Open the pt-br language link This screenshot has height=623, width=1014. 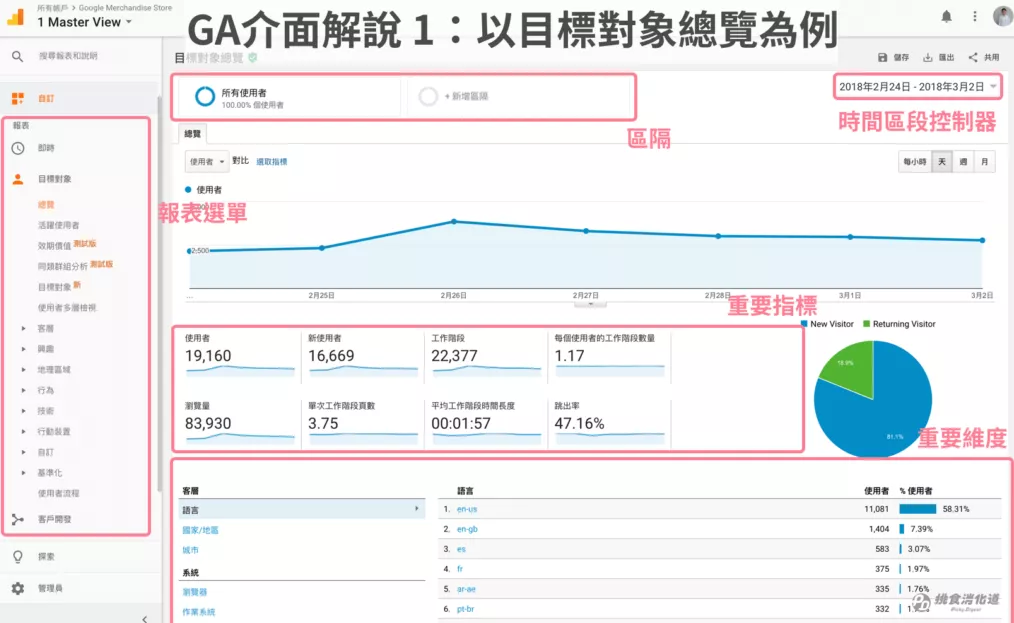point(466,609)
